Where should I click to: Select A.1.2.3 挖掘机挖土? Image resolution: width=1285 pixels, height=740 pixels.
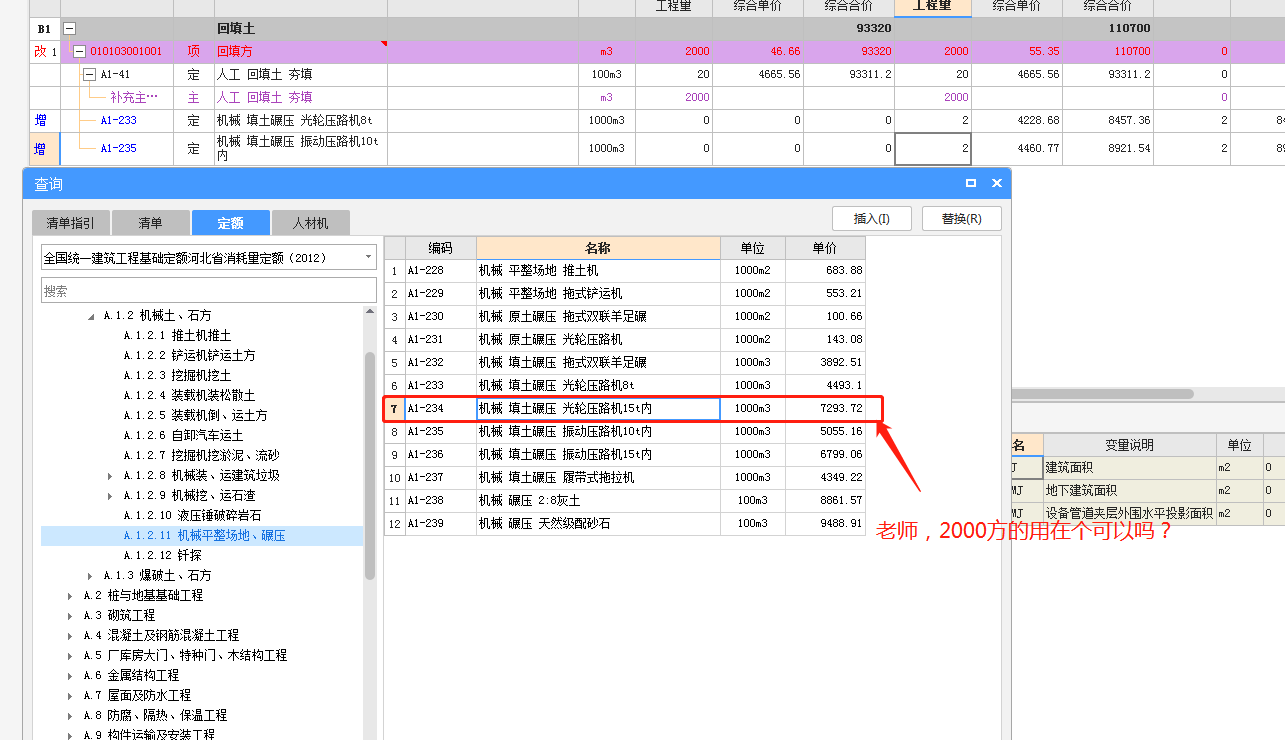tap(177, 376)
